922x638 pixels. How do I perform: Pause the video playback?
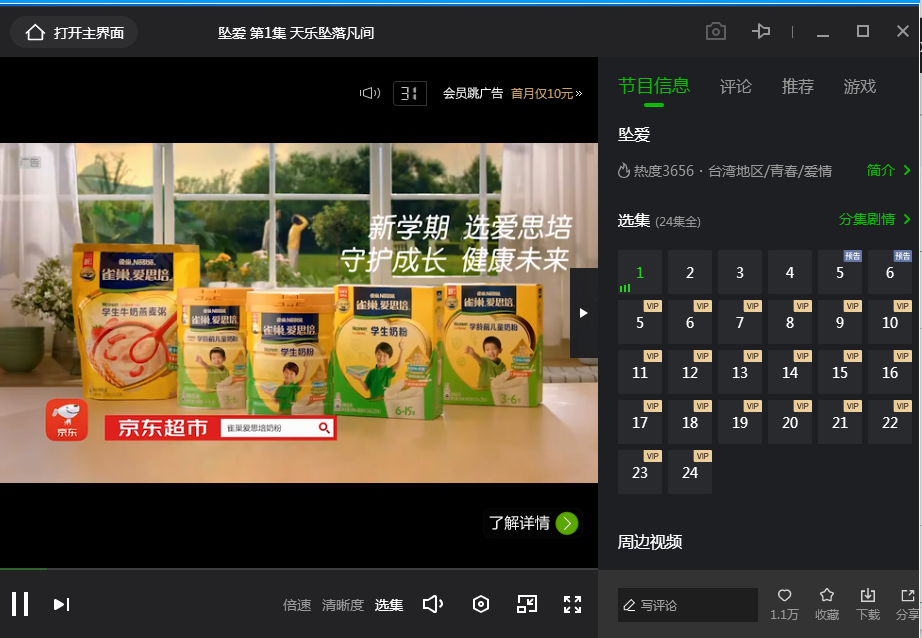(x=21, y=604)
